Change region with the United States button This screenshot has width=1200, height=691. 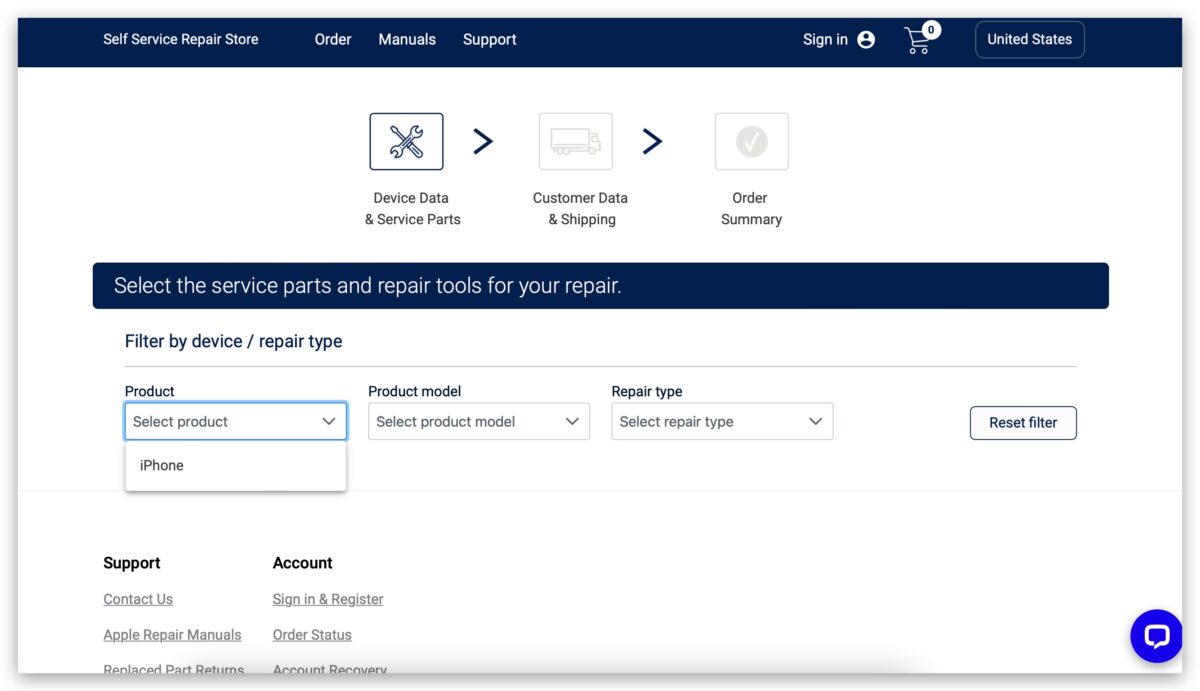click(x=1030, y=40)
